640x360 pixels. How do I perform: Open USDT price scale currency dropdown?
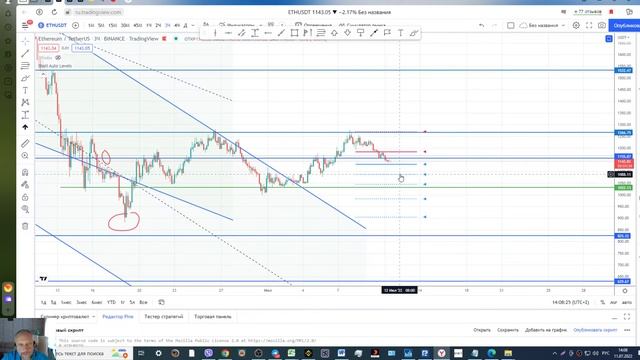coord(623,38)
